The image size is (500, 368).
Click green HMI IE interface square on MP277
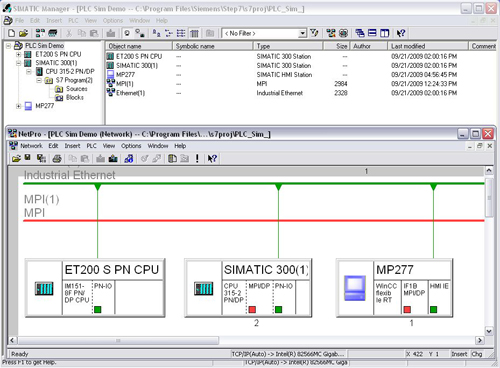[x=433, y=309]
